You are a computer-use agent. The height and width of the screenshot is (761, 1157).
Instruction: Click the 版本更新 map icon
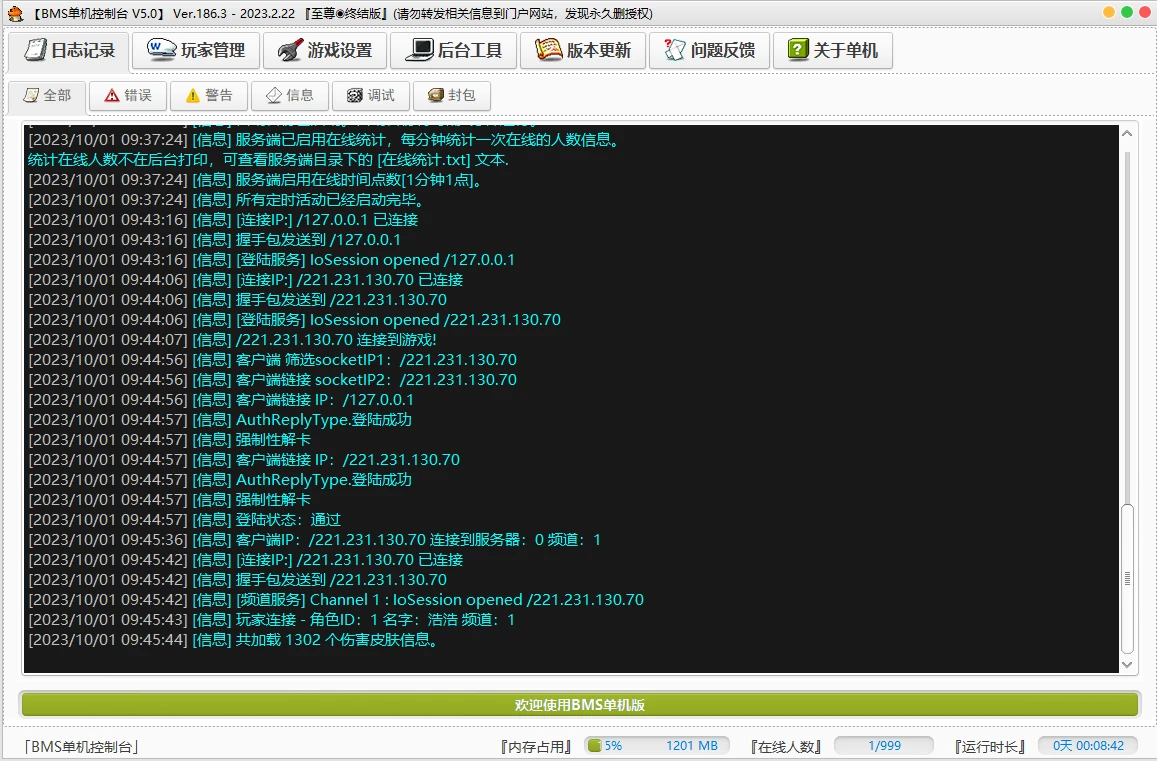[548, 50]
